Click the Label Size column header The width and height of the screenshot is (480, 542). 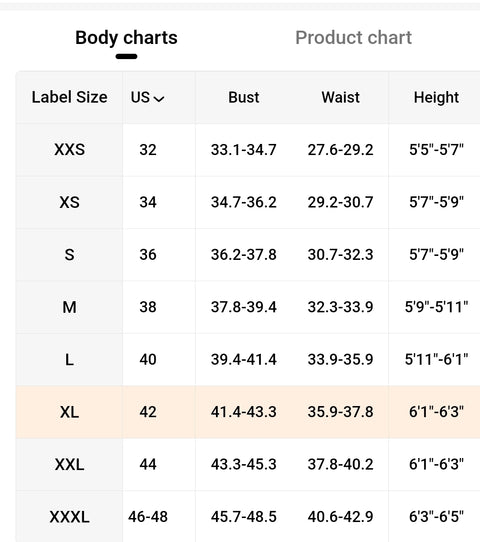[69, 97]
